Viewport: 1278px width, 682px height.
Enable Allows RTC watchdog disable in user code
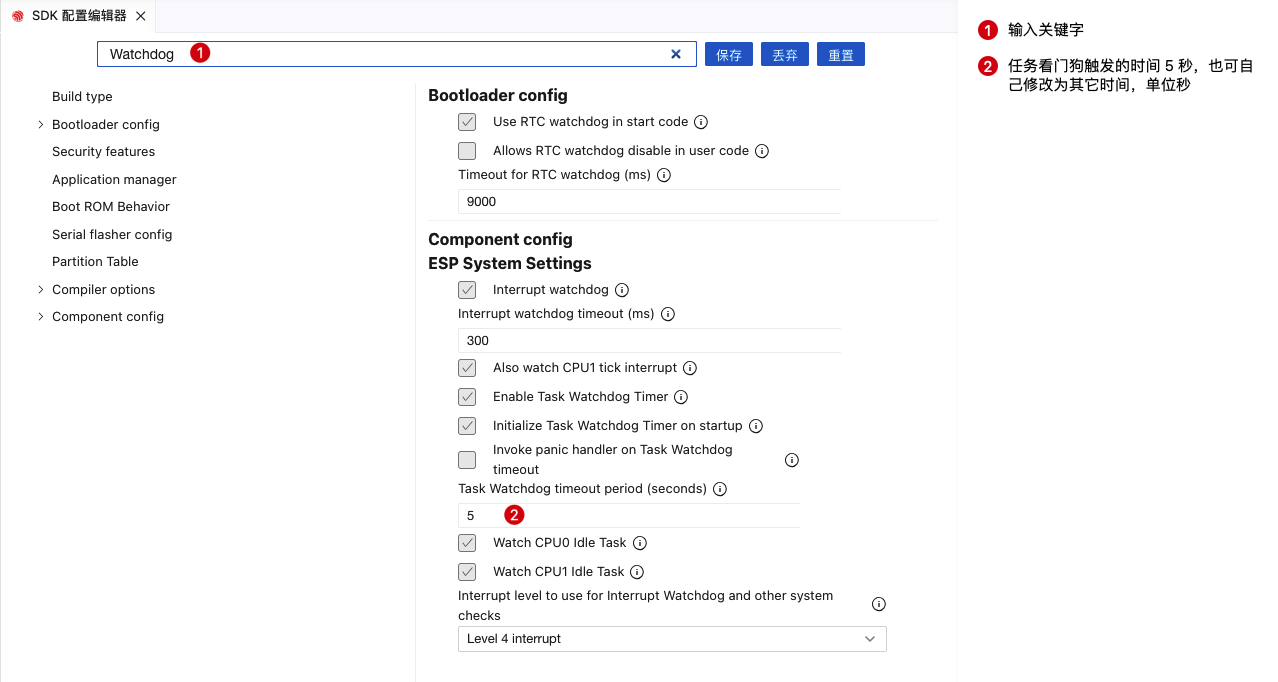point(467,151)
